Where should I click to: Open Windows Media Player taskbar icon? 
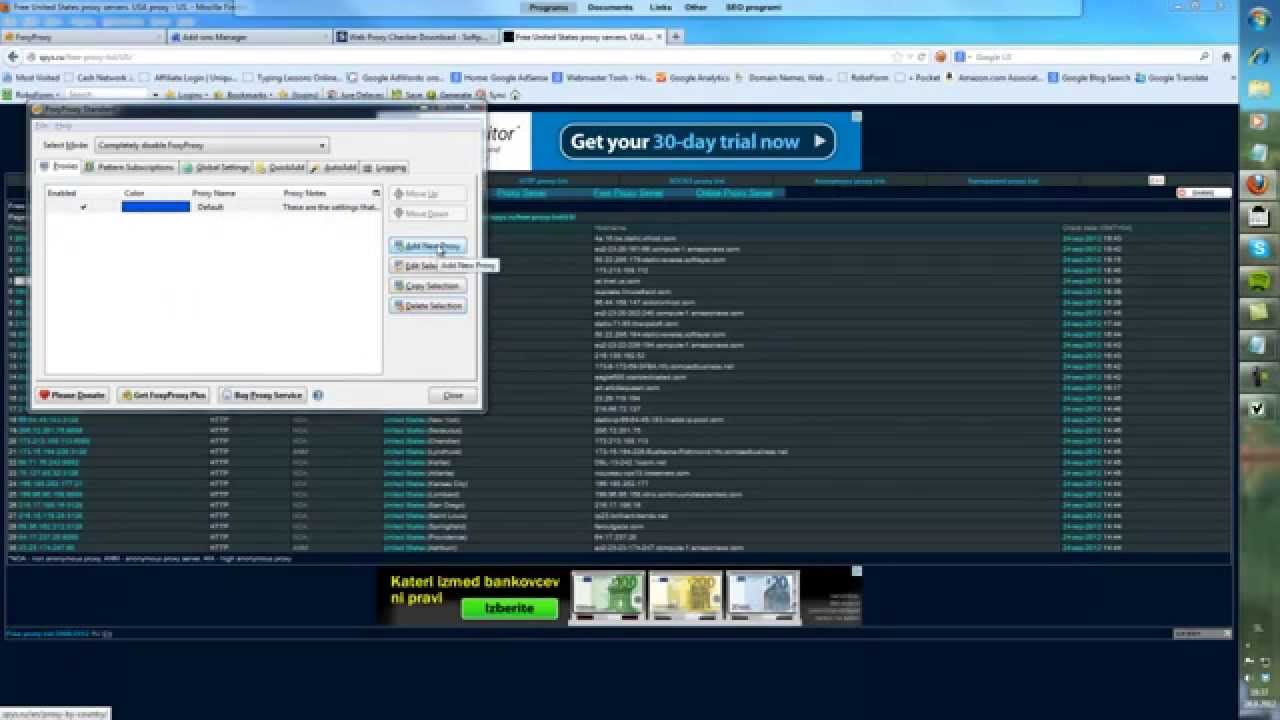[x=1258, y=121]
